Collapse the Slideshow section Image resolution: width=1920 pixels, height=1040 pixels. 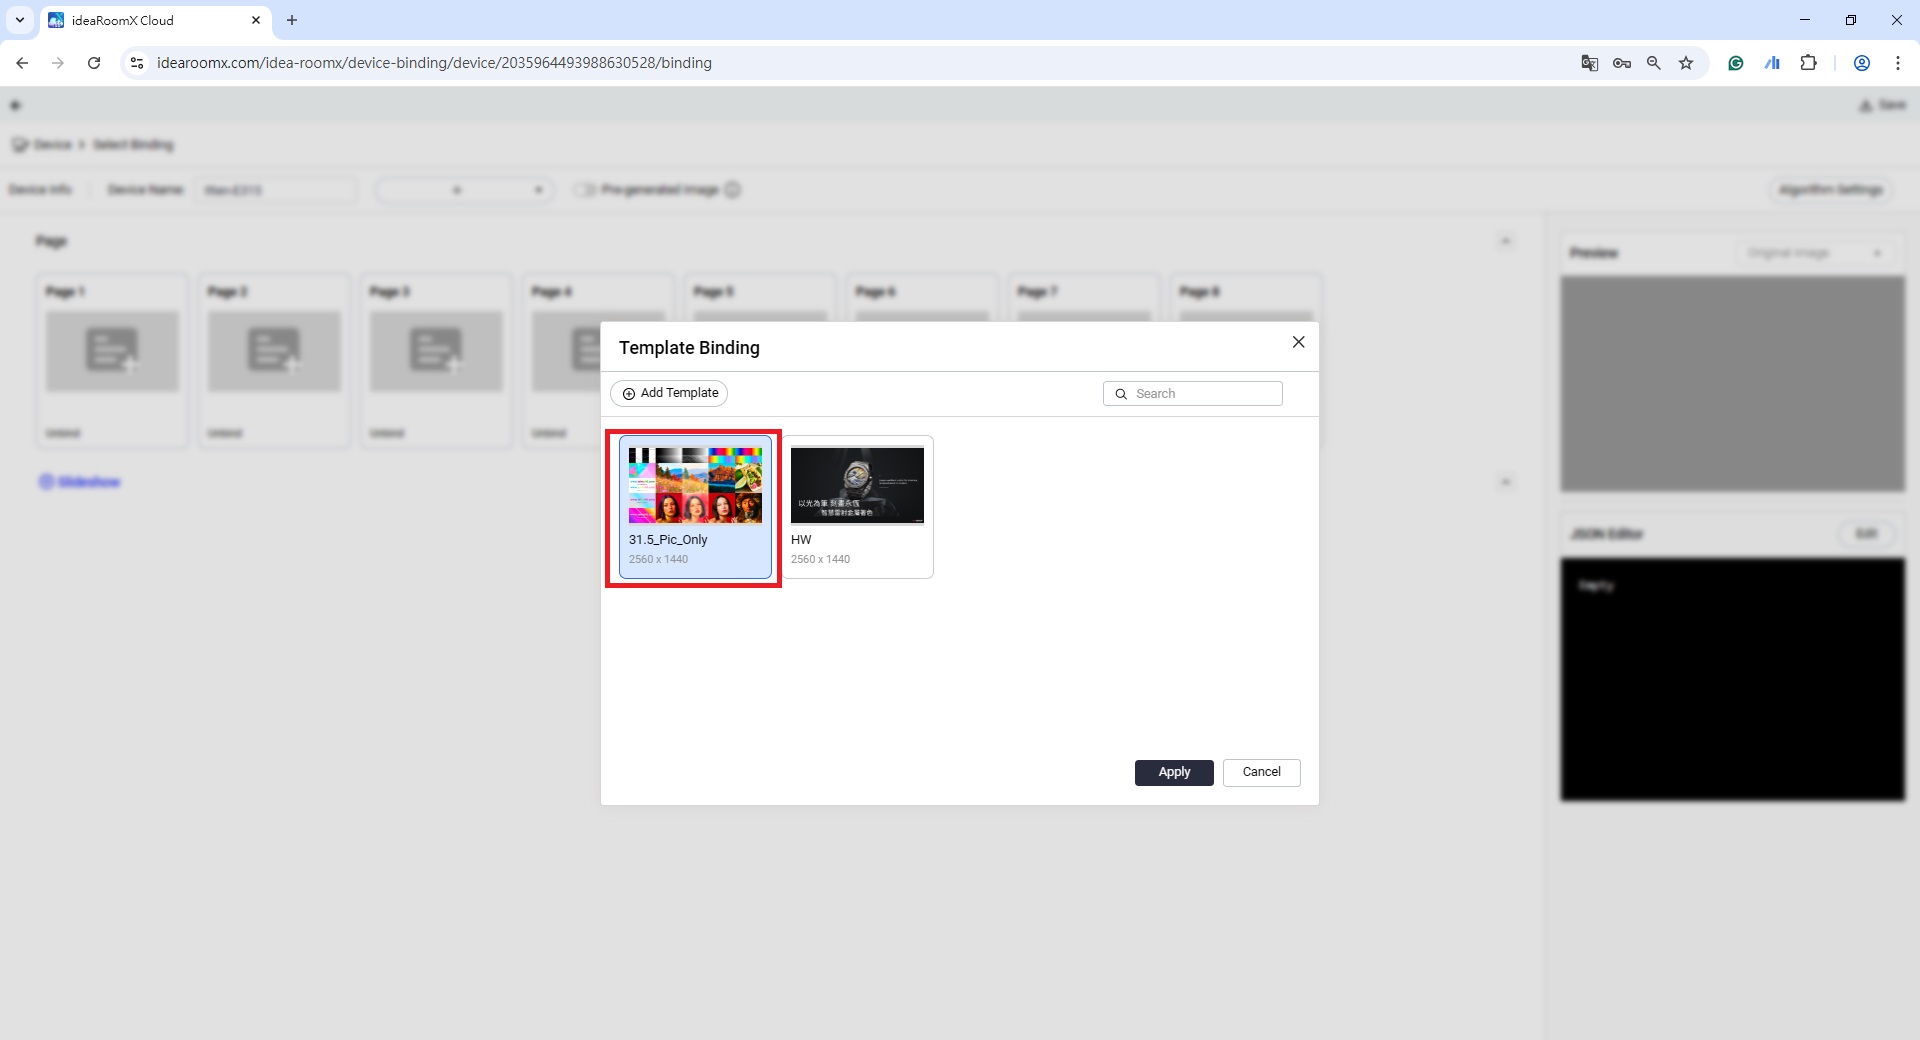pos(1506,482)
